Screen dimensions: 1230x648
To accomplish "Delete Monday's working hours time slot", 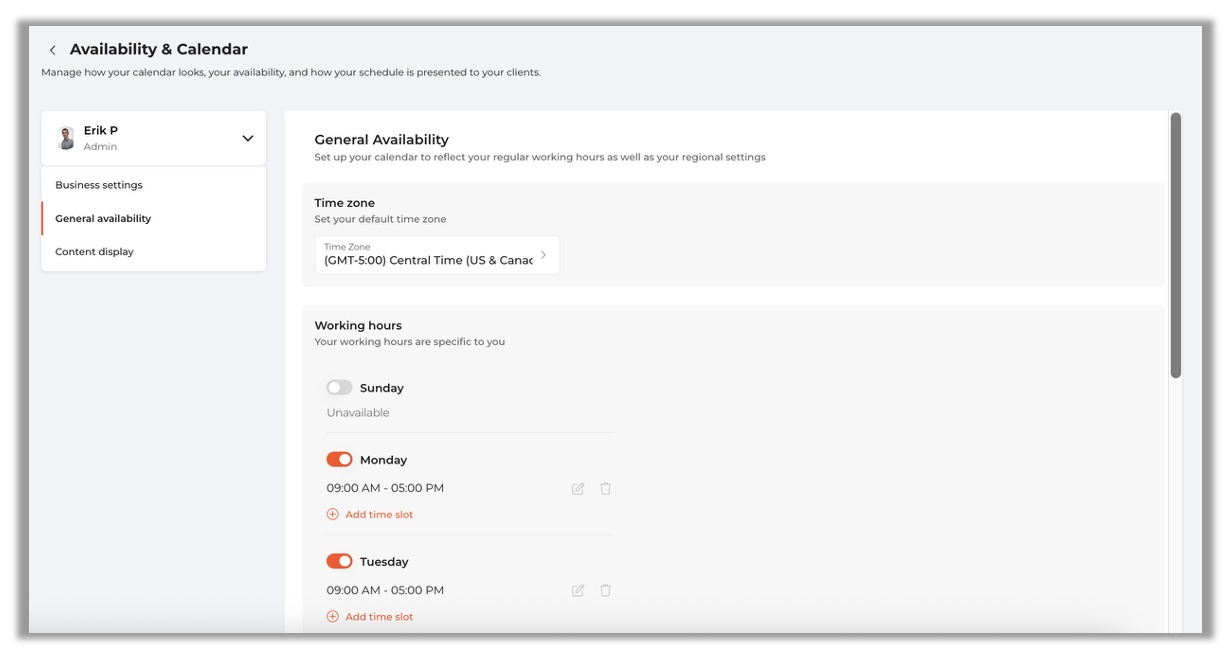I will tap(605, 489).
